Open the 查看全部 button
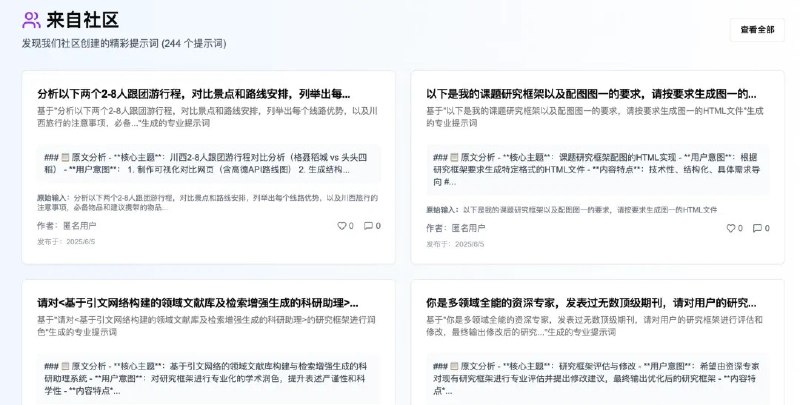The height and width of the screenshot is (405, 800). [x=757, y=30]
